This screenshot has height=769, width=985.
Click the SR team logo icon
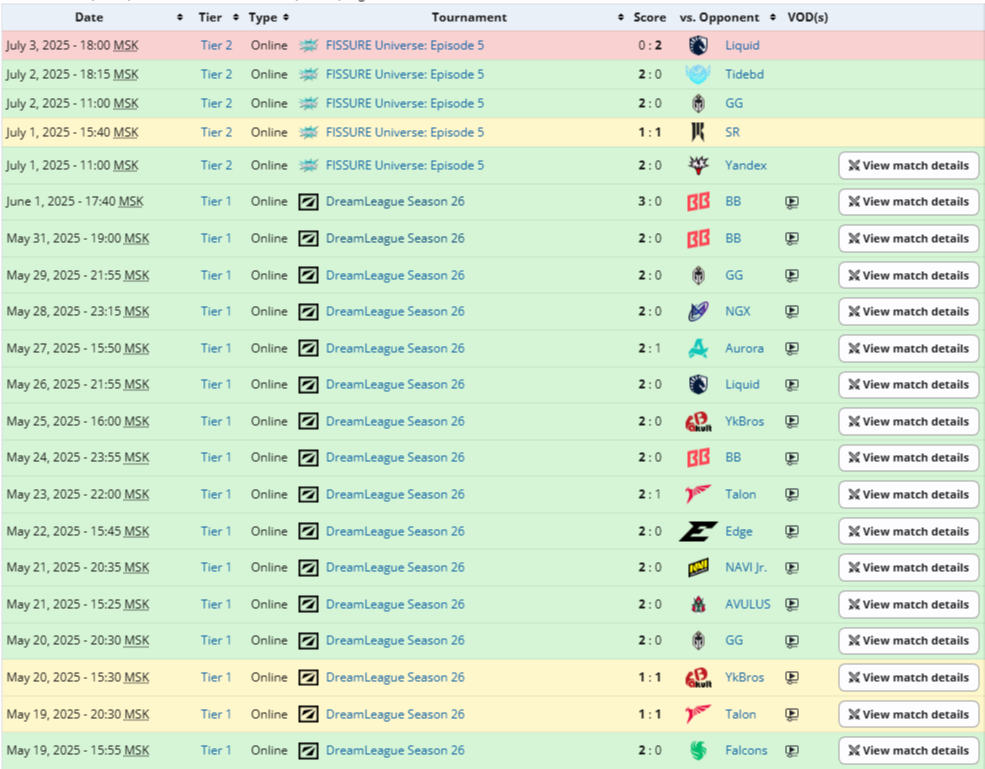pos(698,132)
